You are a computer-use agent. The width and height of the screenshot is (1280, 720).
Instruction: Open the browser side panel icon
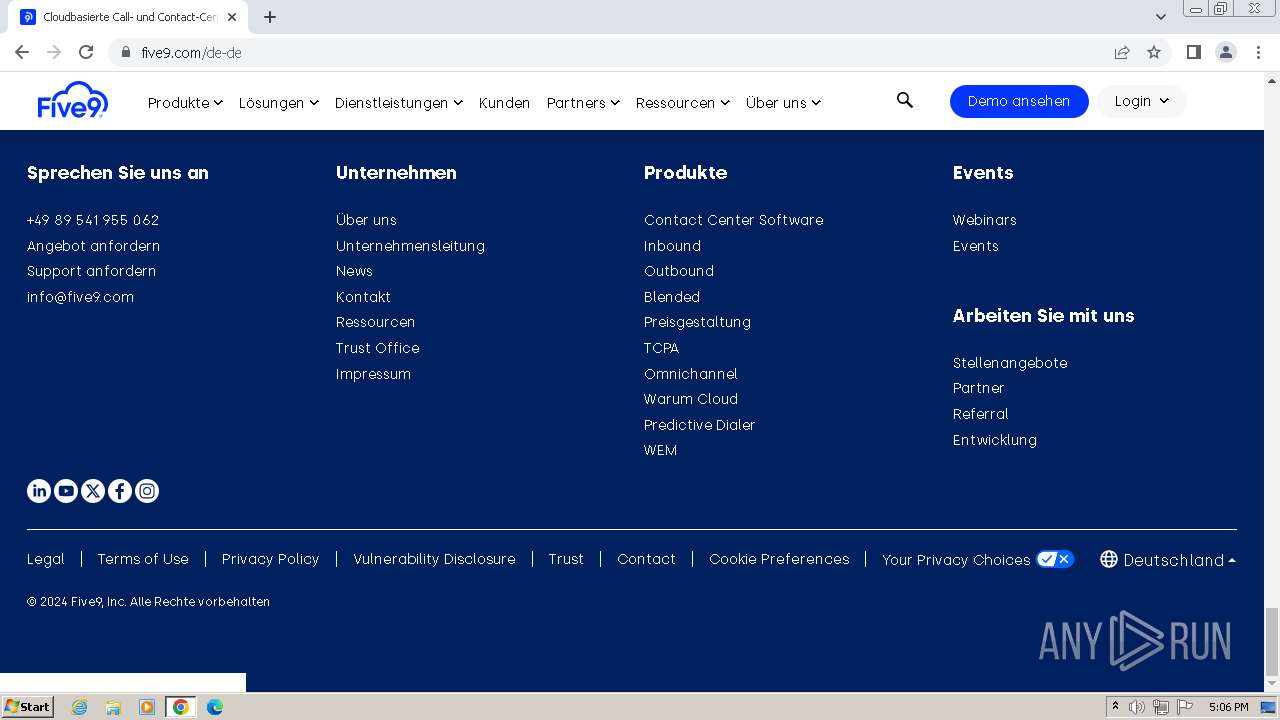1193,52
